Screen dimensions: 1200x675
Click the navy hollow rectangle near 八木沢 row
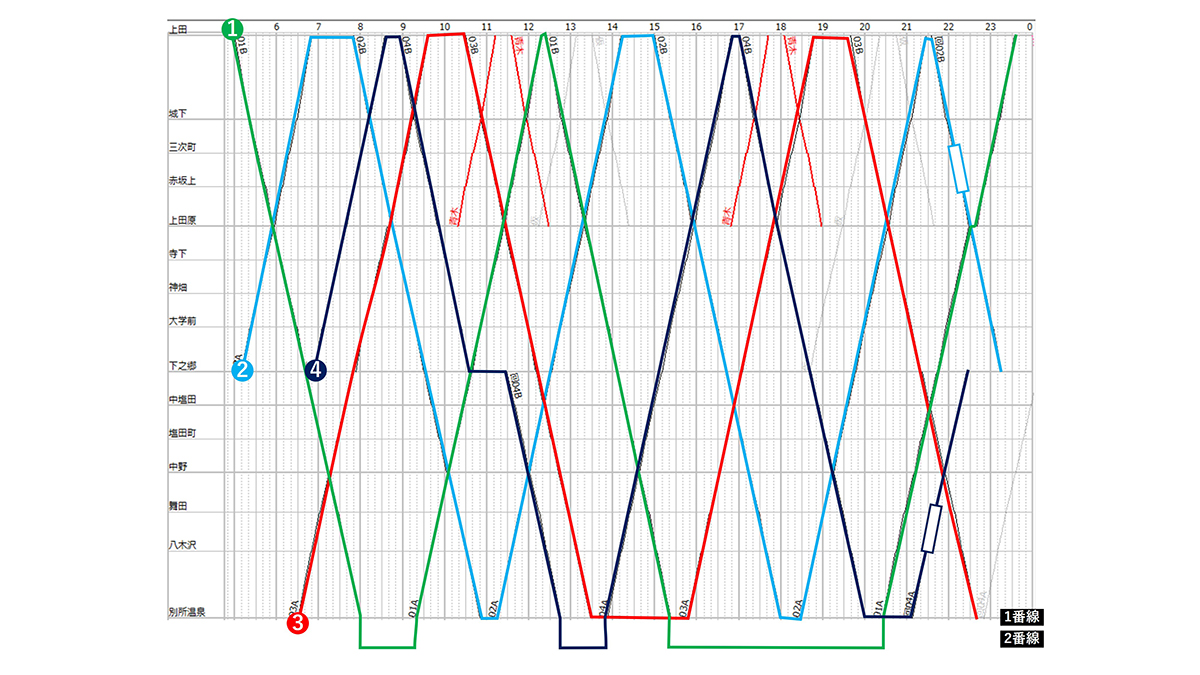[931, 528]
